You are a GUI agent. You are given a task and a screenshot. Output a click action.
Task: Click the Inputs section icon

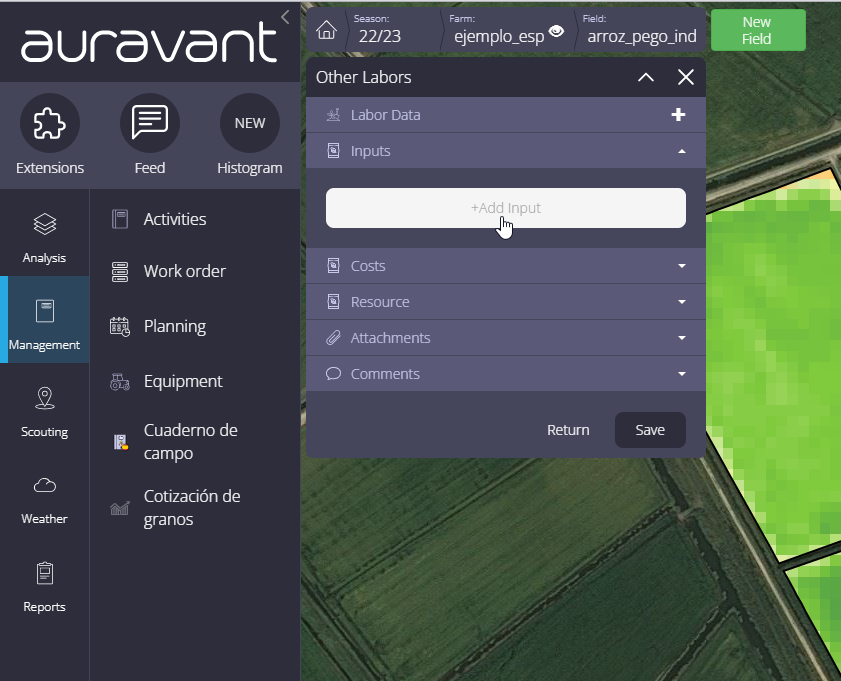(x=333, y=151)
